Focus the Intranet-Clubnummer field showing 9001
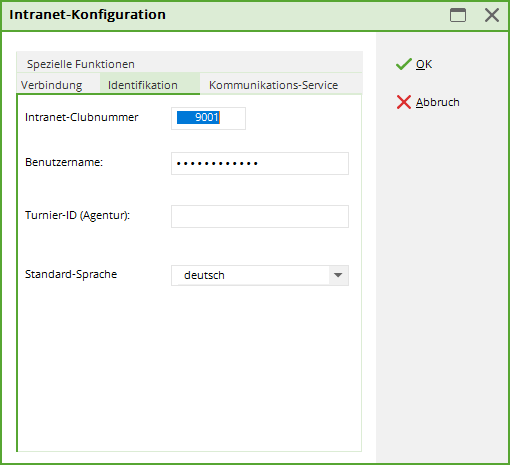This screenshot has height=465, width=510. point(208,118)
